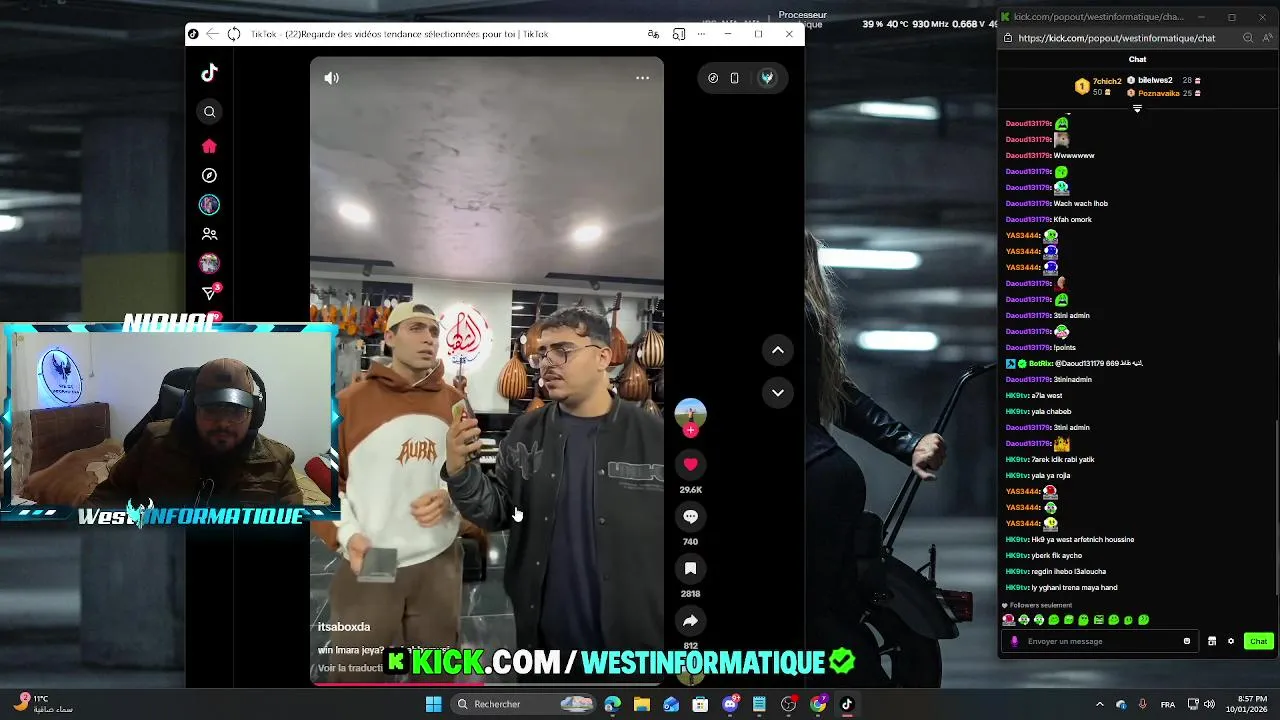Viewport: 1280px width, 720px height.
Task: Open Windows Start menu
Action: click(433, 704)
